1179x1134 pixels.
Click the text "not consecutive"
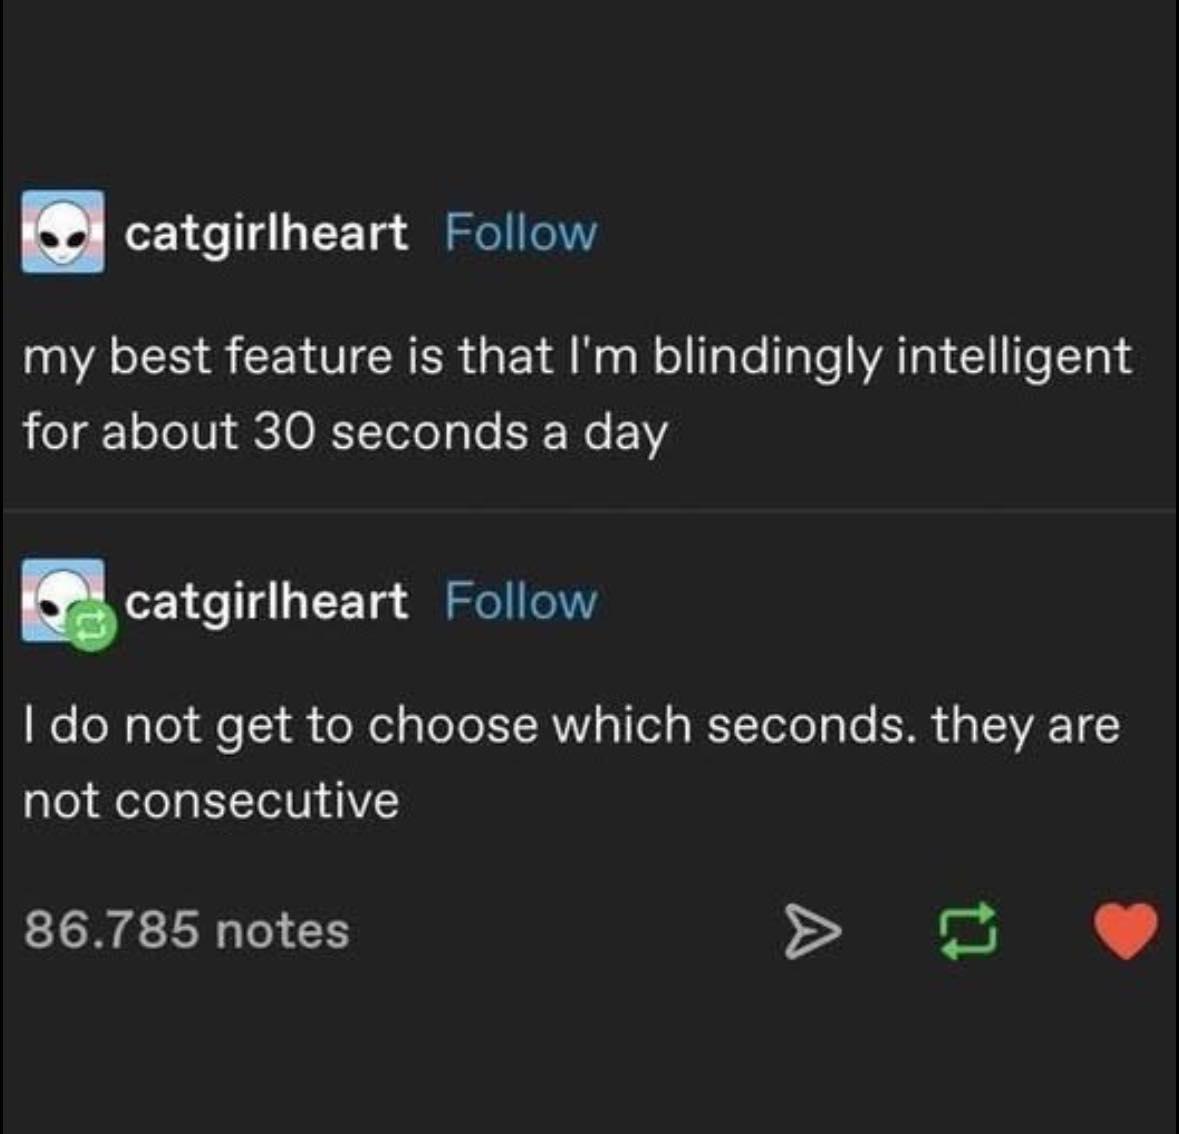pyautogui.click(x=211, y=800)
